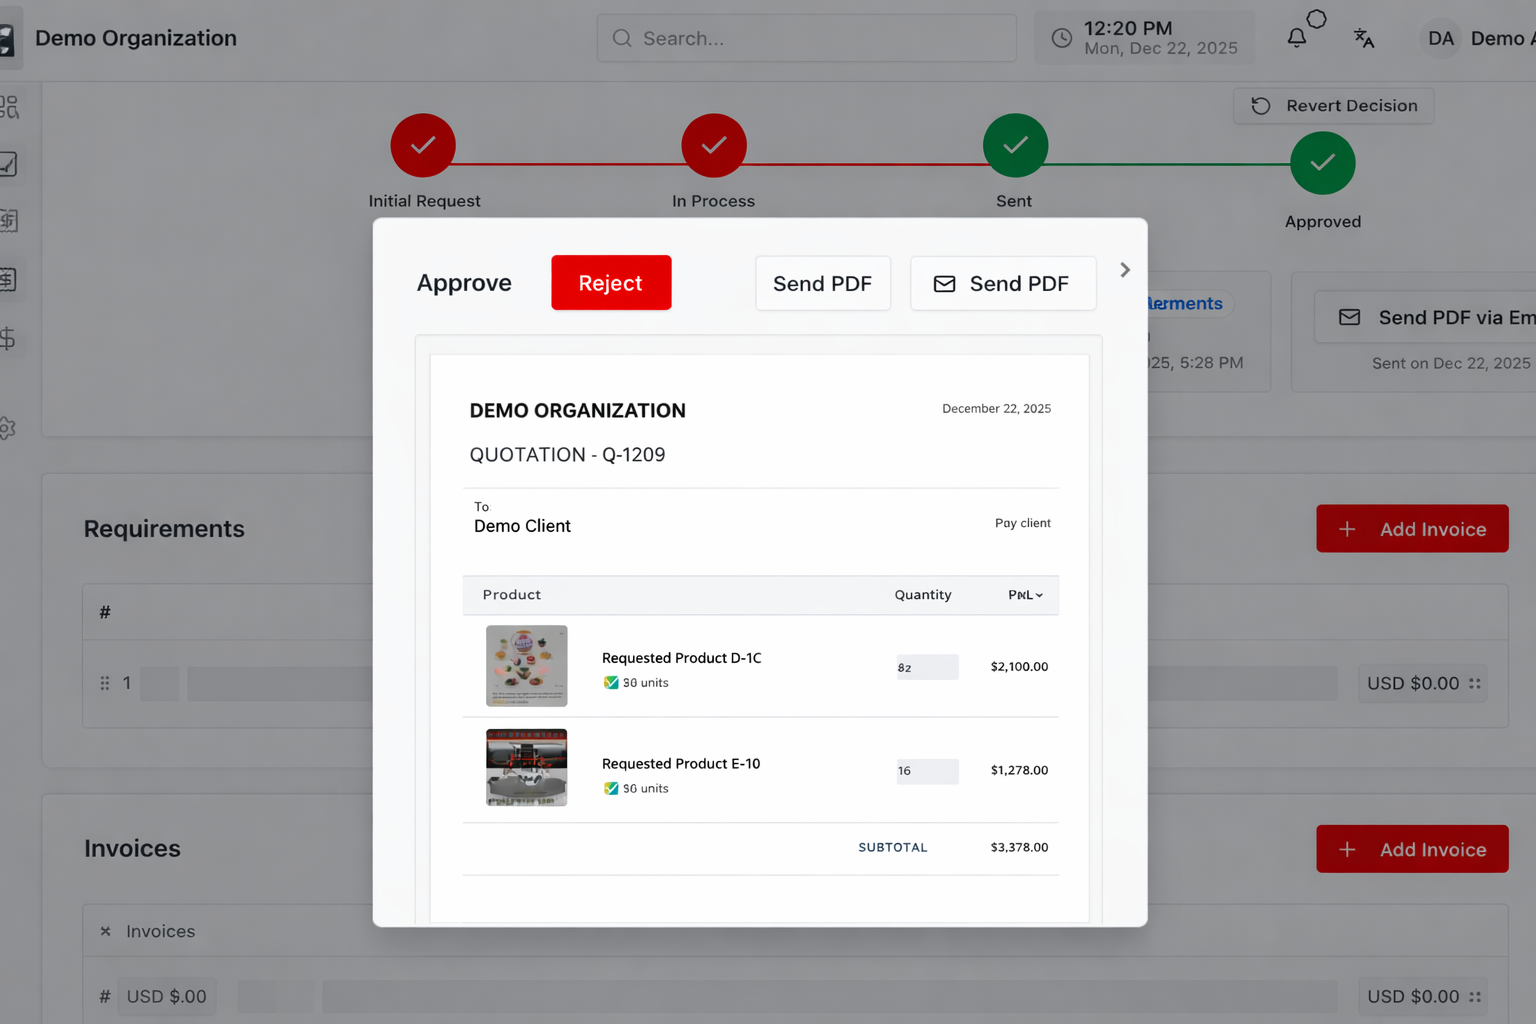Viewport: 1536px width, 1024px height.
Task: Click the Sent step in progress tracker
Action: pyautogui.click(x=1015, y=146)
